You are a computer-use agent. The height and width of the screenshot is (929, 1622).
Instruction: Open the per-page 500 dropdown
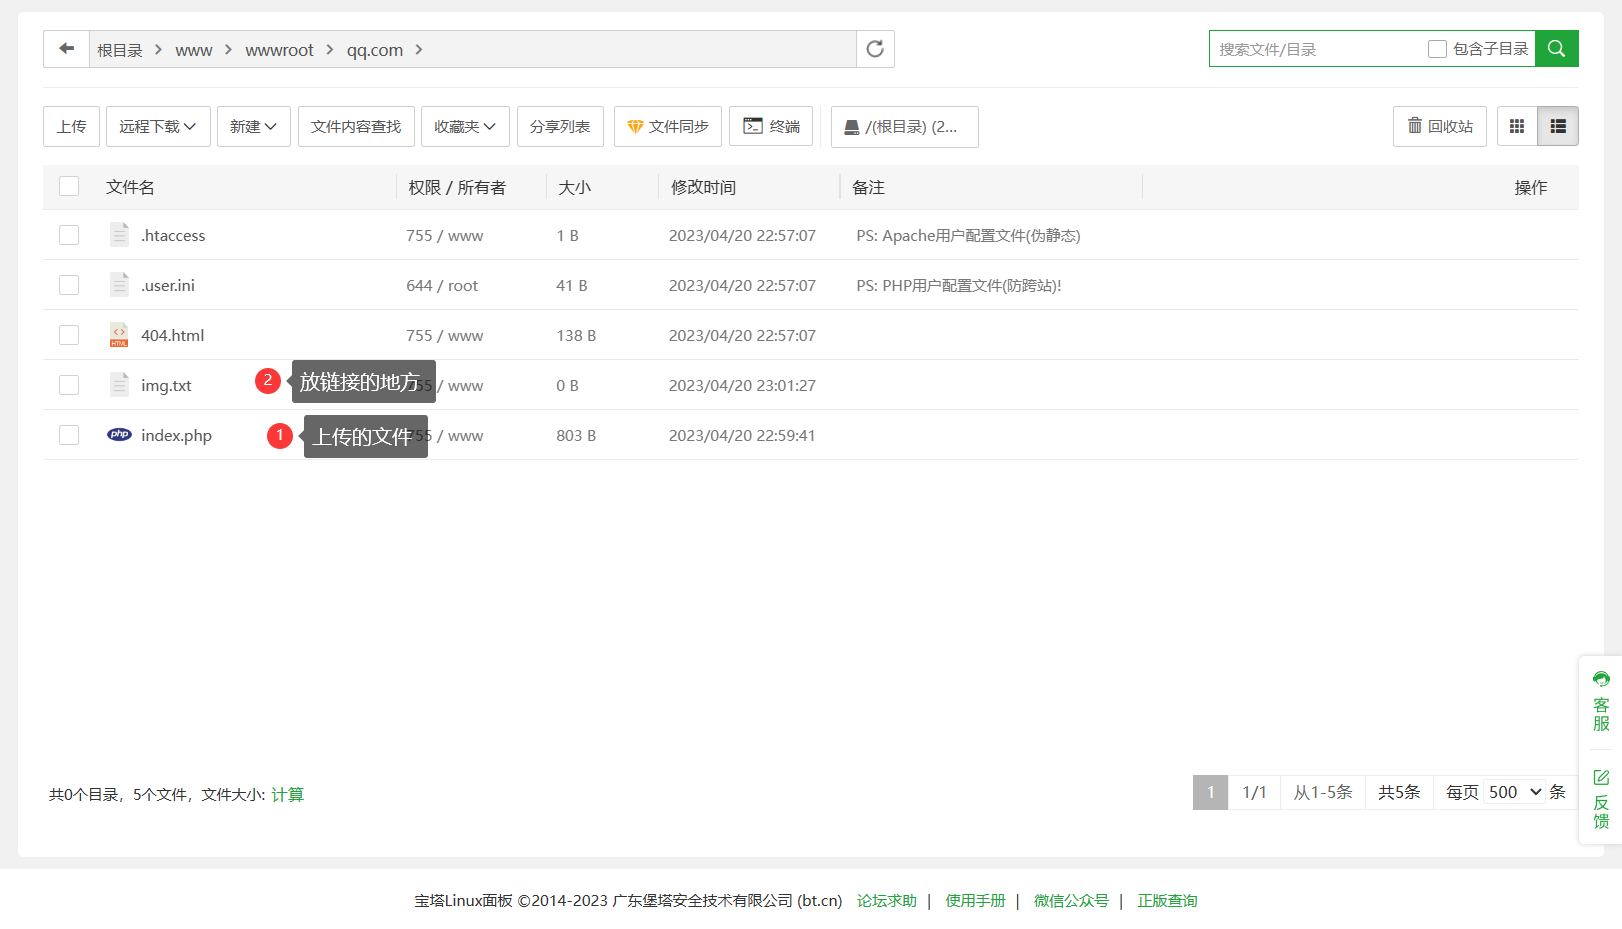pos(1514,792)
